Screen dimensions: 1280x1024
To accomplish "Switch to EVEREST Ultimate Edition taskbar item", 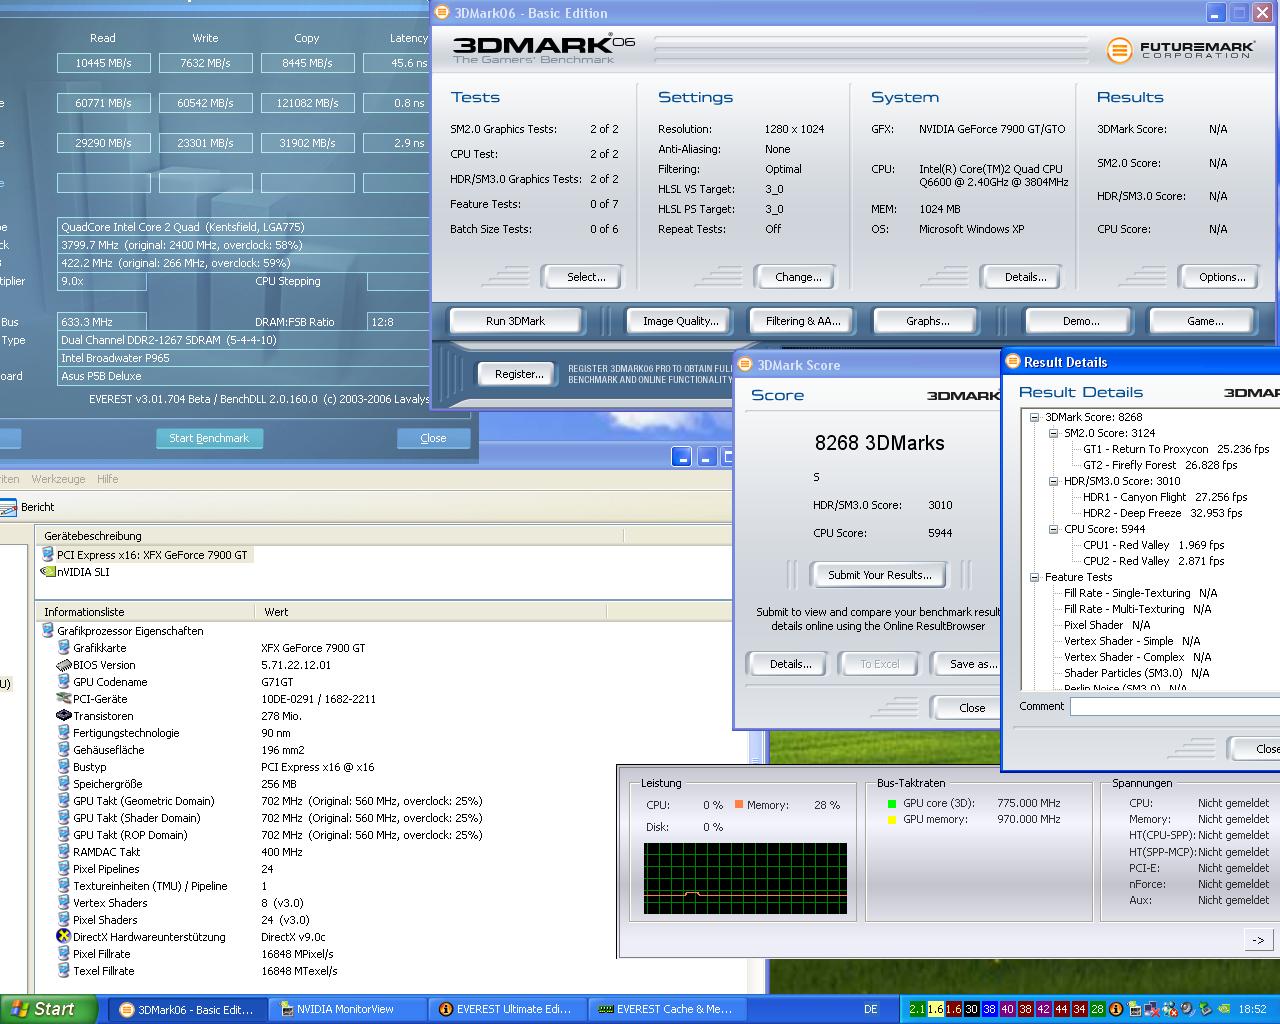I will 507,1009.
